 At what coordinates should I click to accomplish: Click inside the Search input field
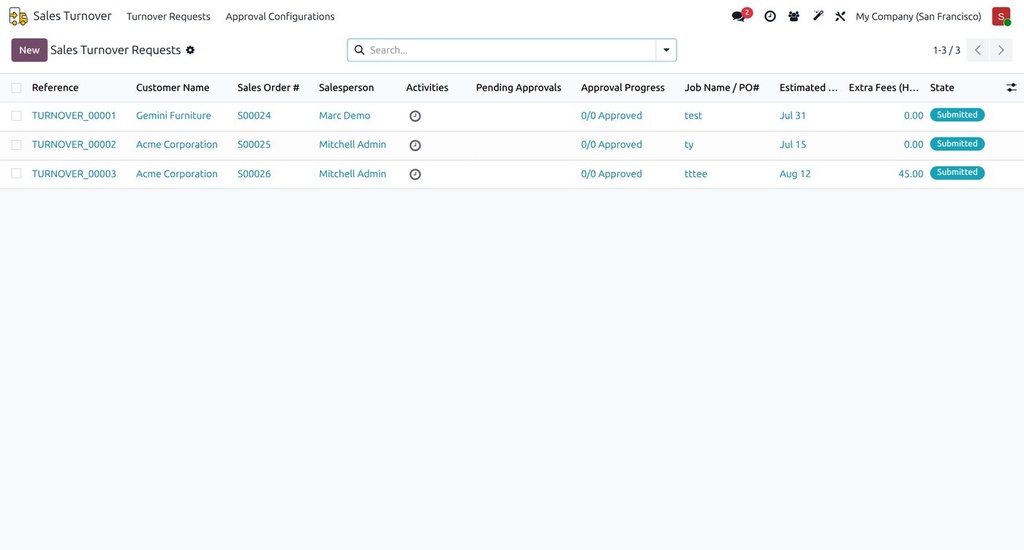pos(511,50)
